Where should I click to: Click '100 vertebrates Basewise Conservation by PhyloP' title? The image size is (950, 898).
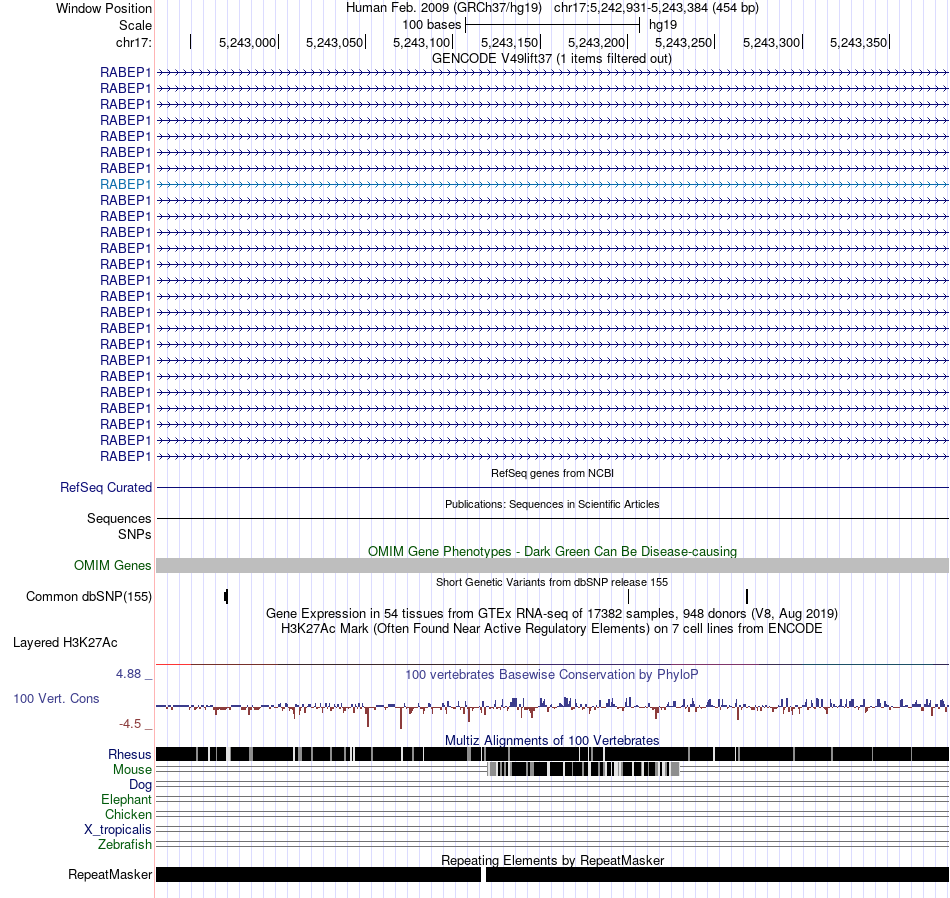click(x=552, y=674)
